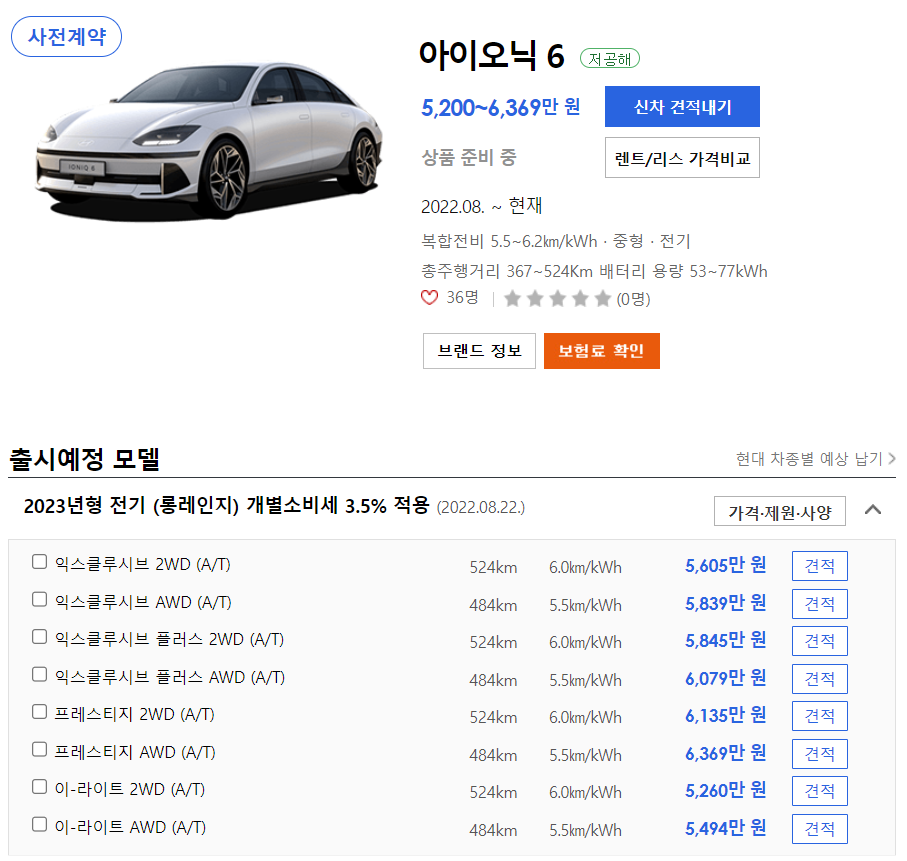
Task: Click 견적 for 6,135만 원 trim
Action: [820, 716]
